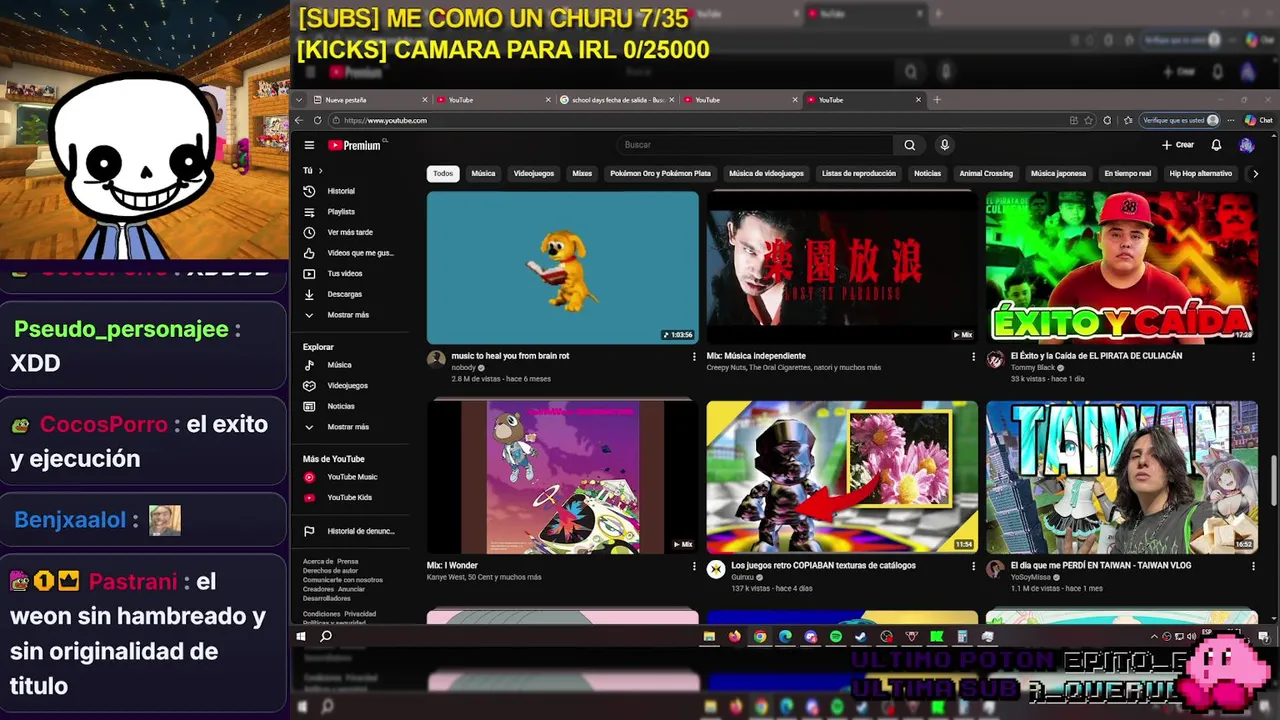Open El Éxito y la Caída video thumbnail

click(1122, 268)
